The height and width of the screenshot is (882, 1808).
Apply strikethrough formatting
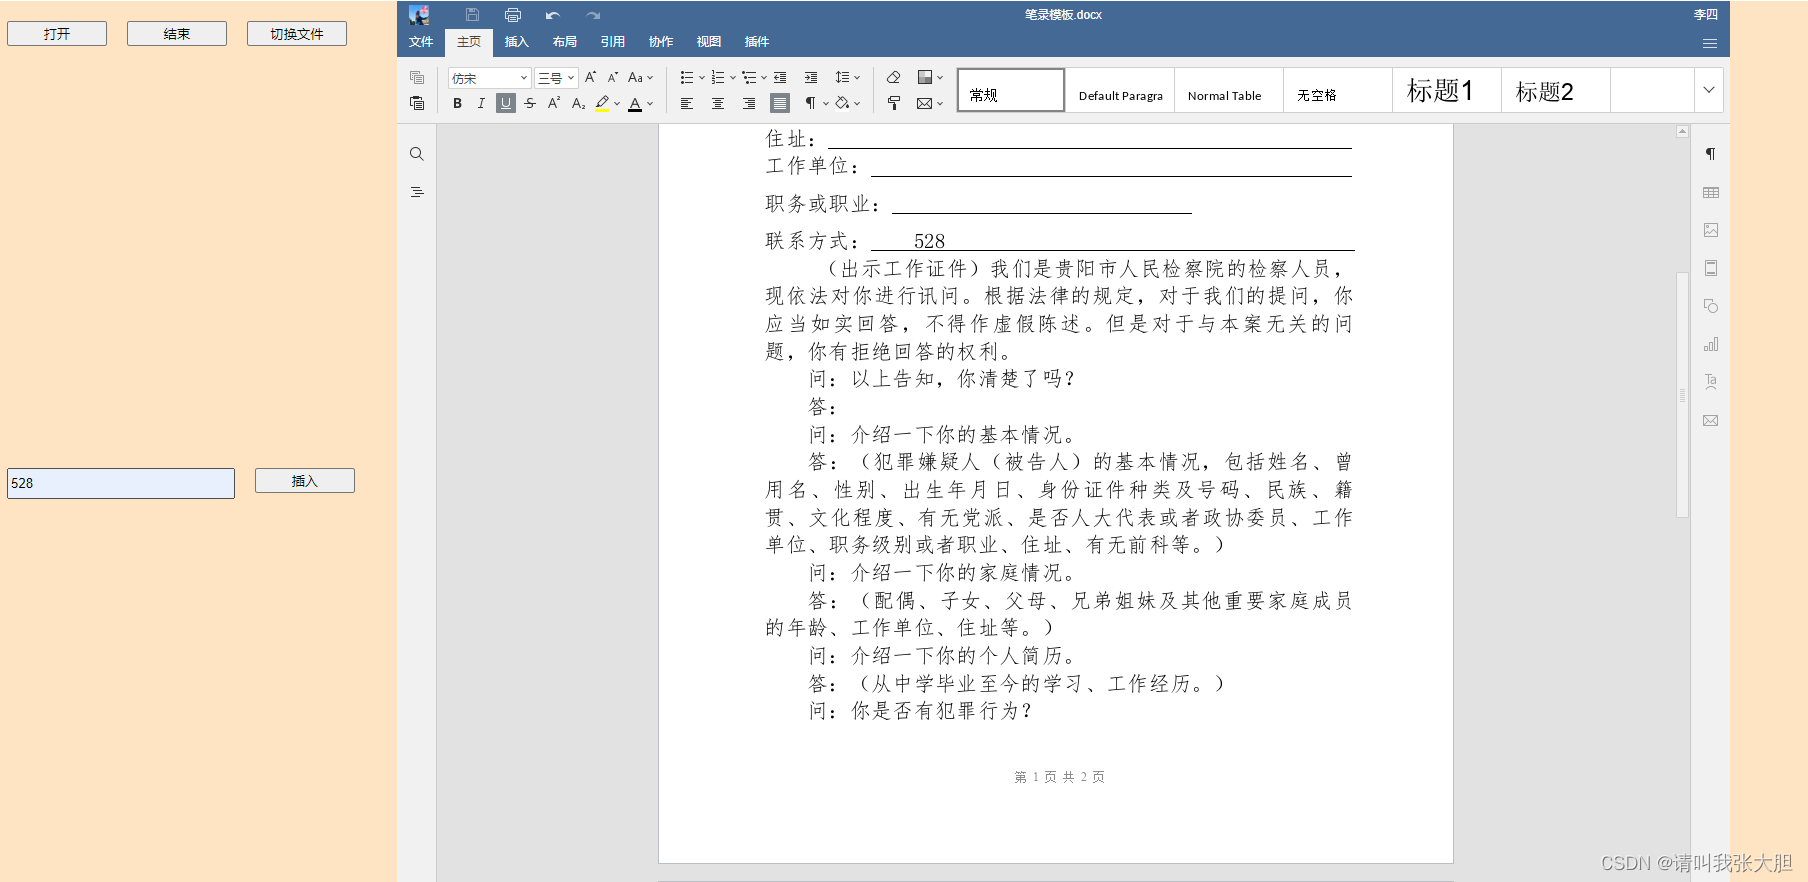530,103
